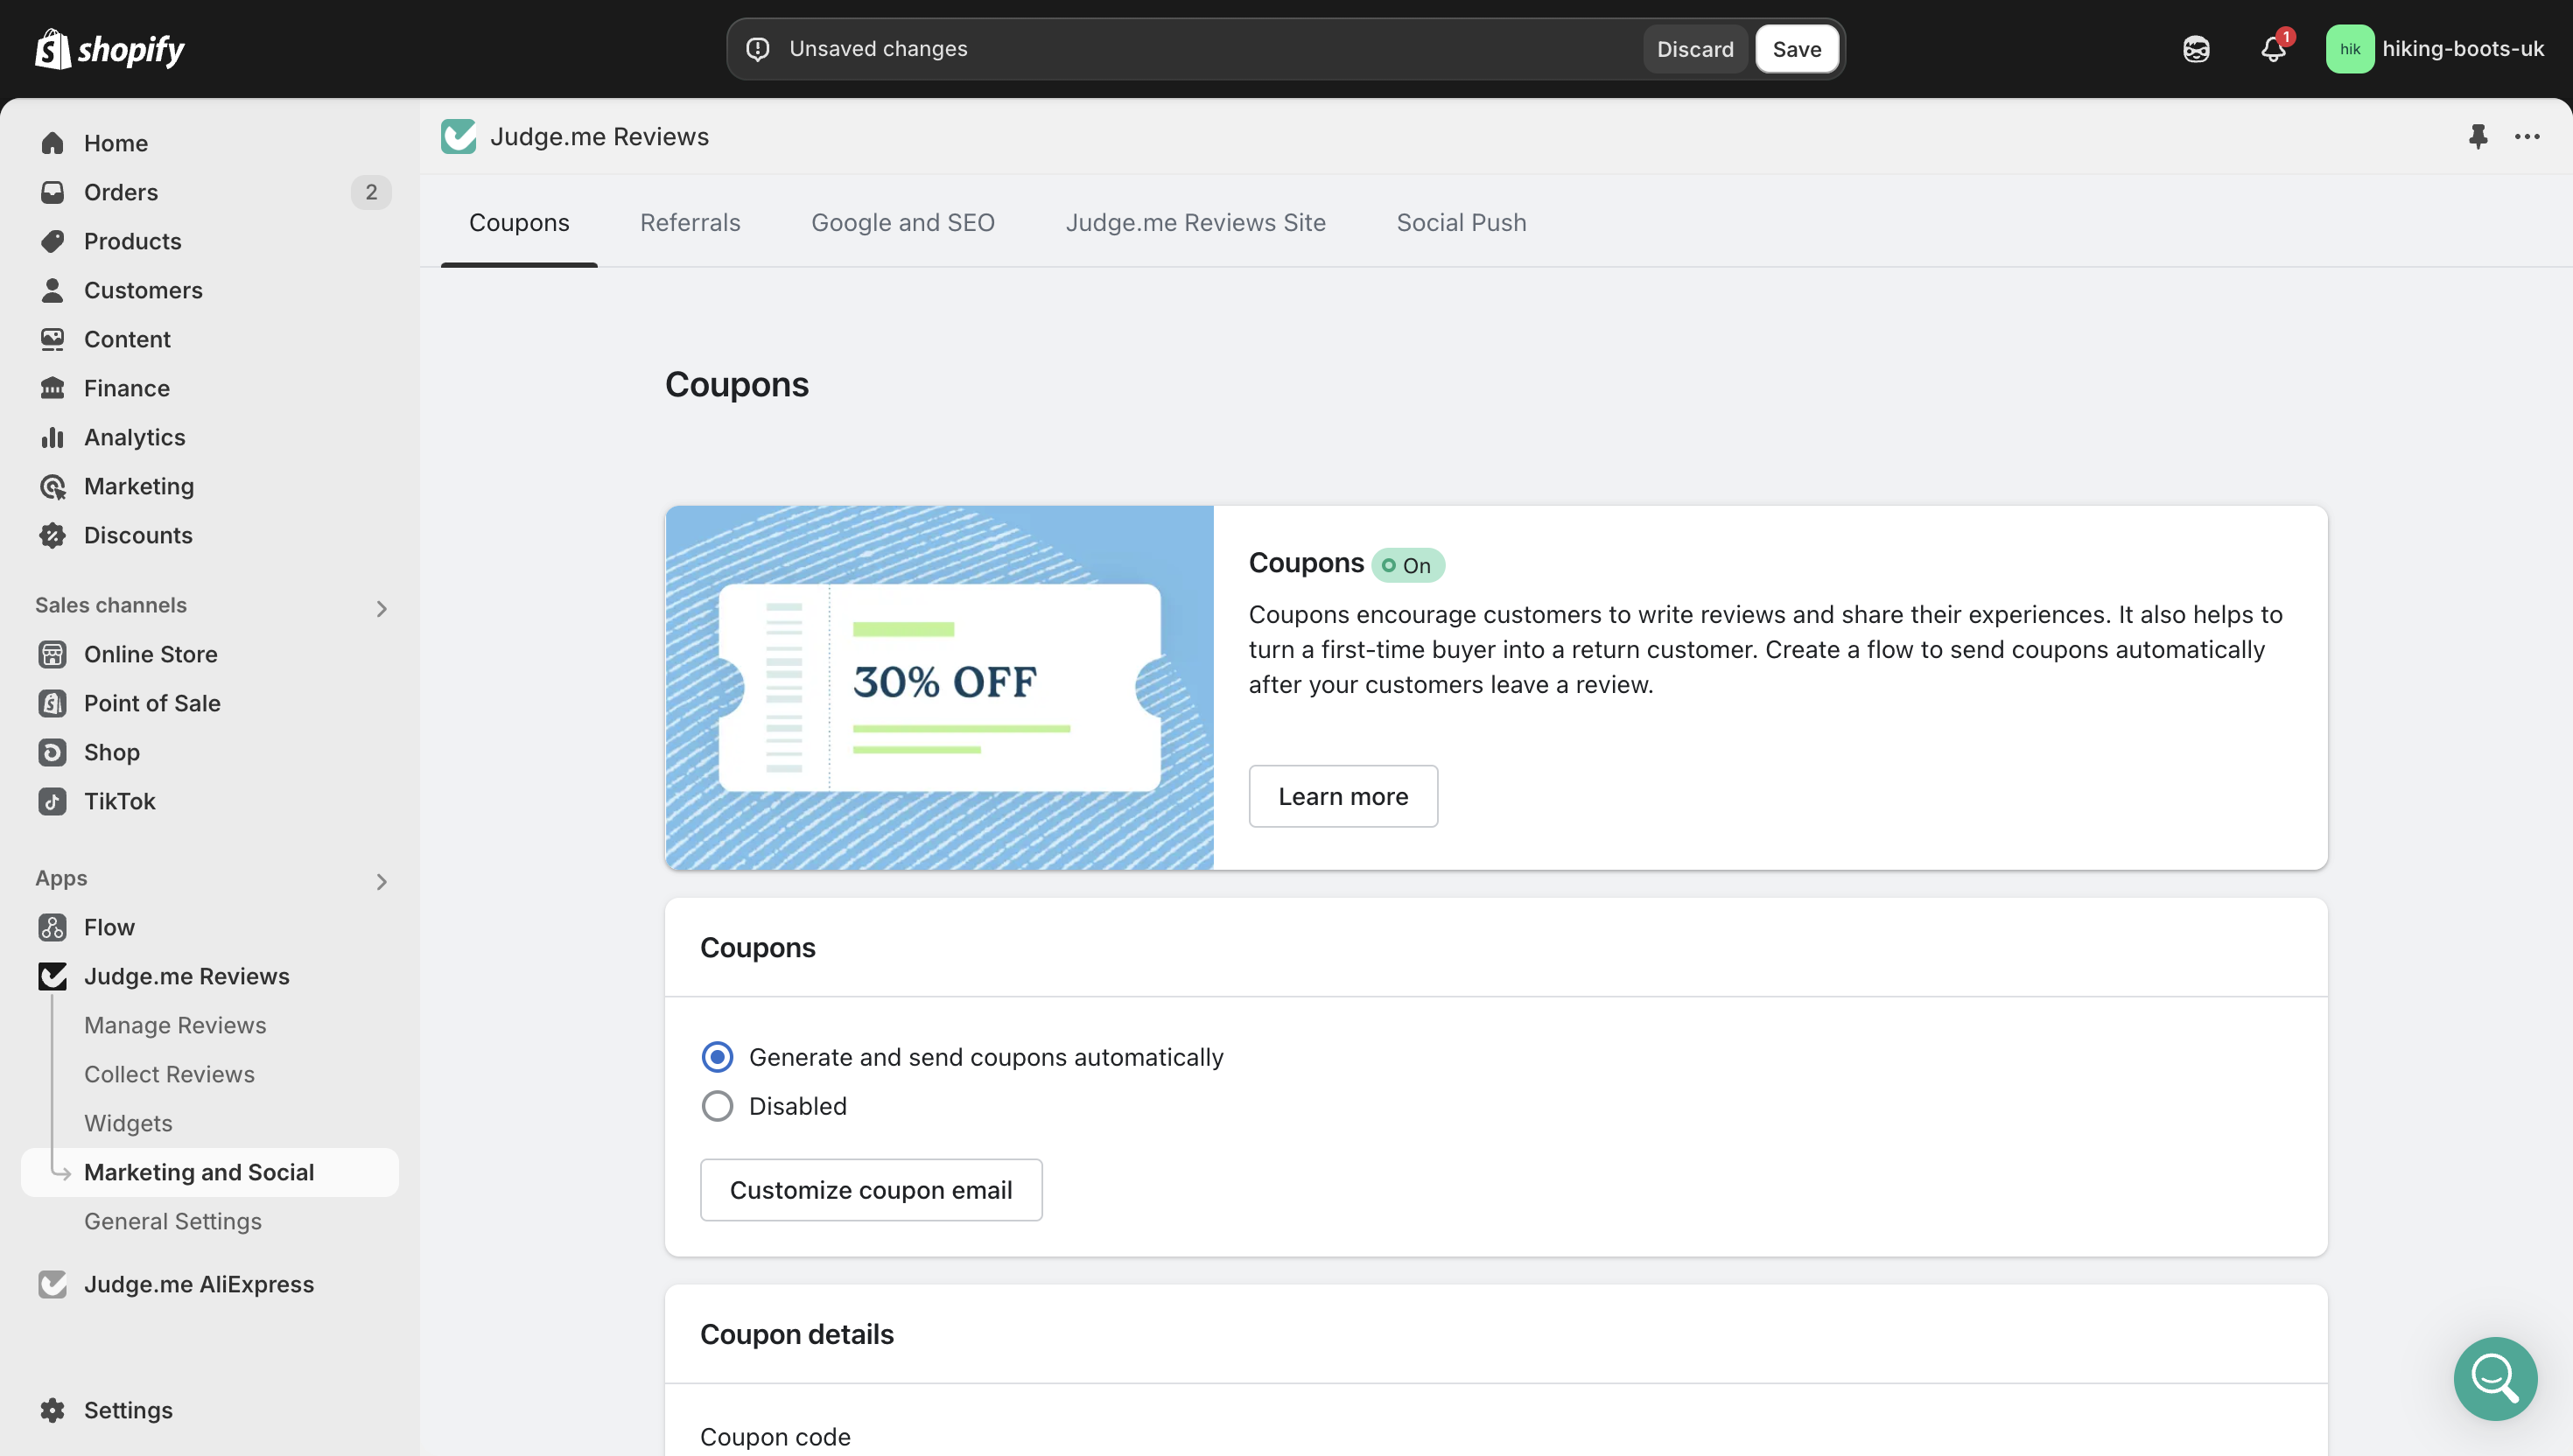Open Shop sales channel

point(210,752)
